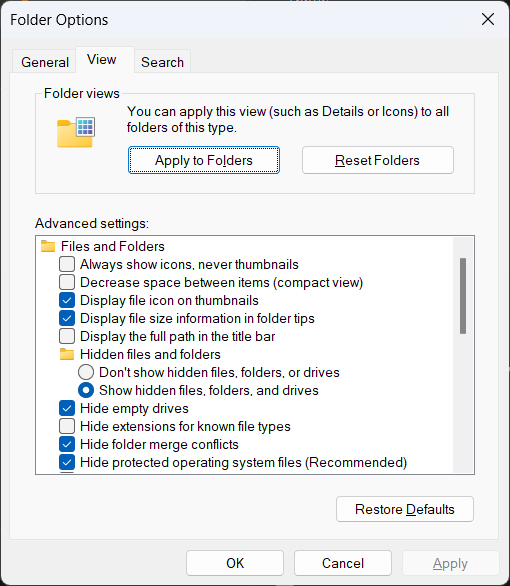Image resolution: width=510 pixels, height=586 pixels.
Task: Click the Apply to Folders button
Action: [204, 160]
